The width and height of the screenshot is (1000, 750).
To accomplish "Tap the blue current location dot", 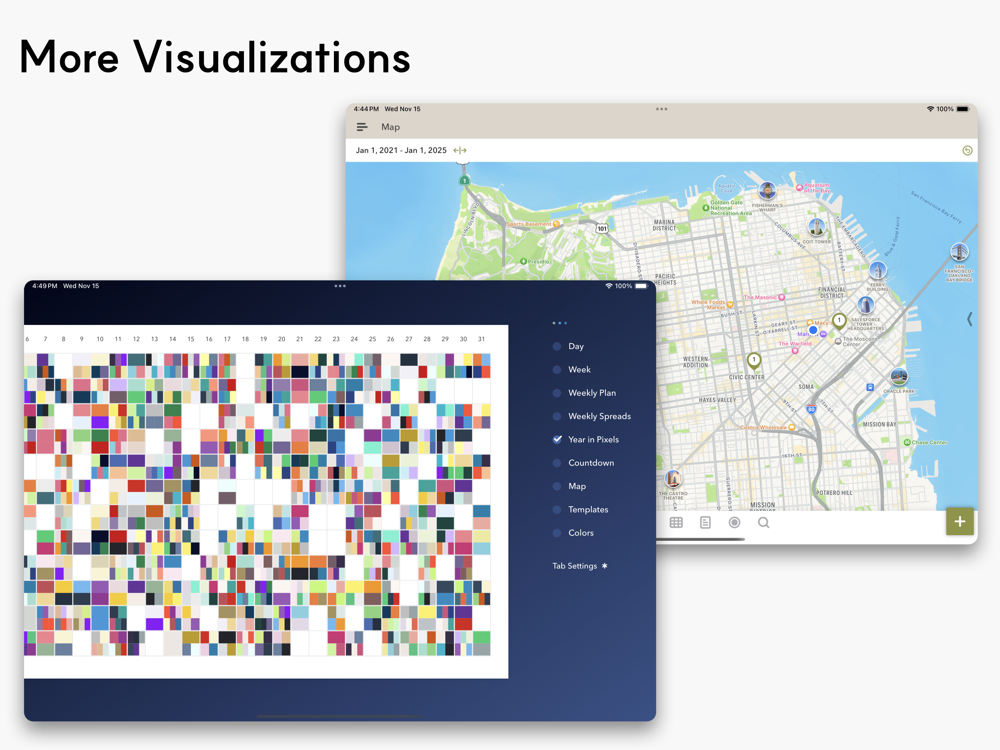I will tap(813, 330).
